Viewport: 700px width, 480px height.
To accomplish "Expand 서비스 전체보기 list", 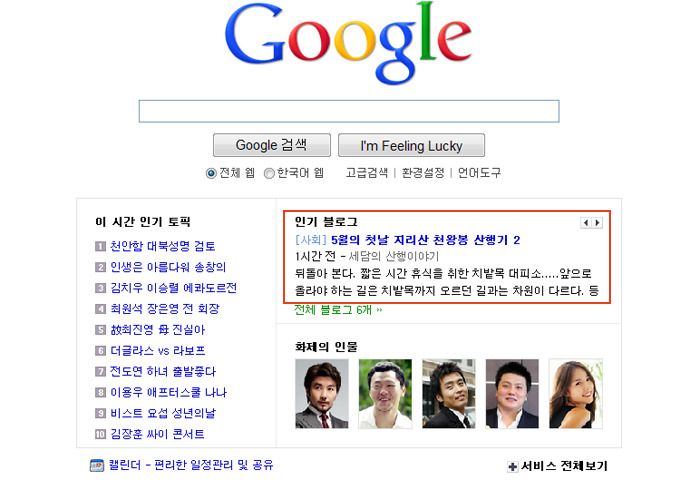I will coord(564,466).
